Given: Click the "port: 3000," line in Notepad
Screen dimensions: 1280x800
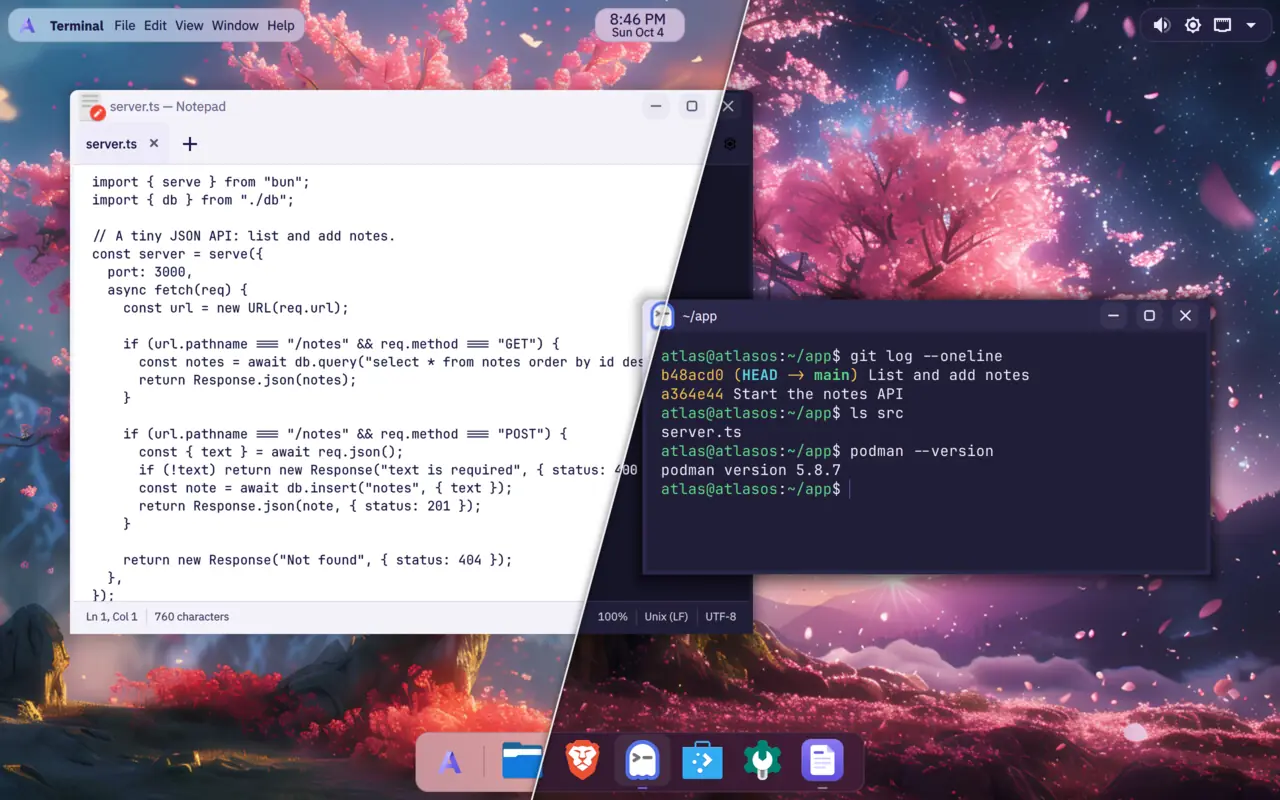Looking at the screenshot, I should (150, 272).
